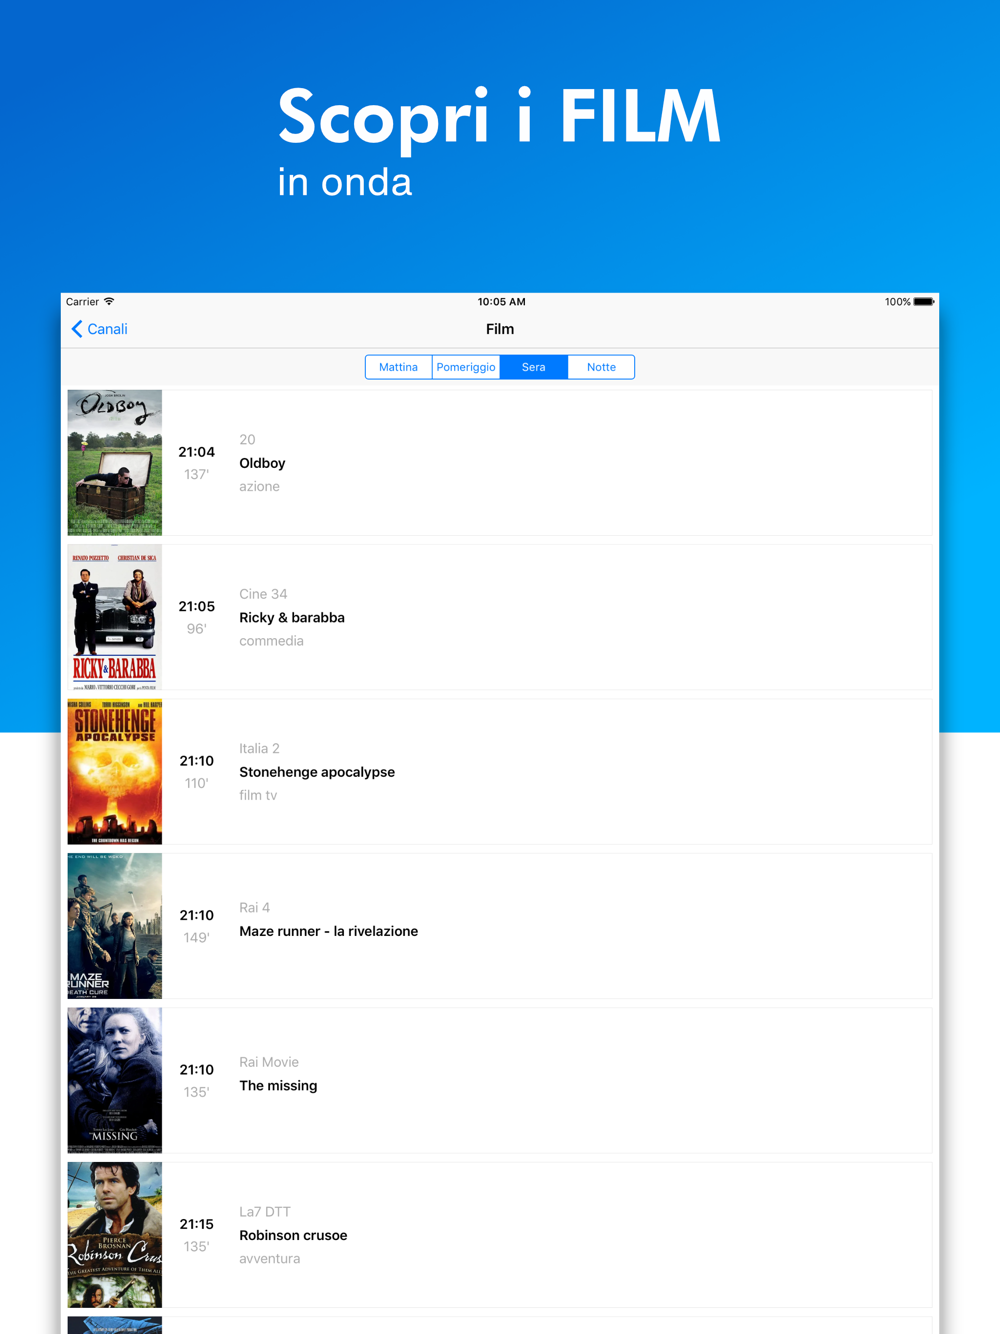Select the Stonehenge apocalypse title
The image size is (1000, 1334).
317,772
